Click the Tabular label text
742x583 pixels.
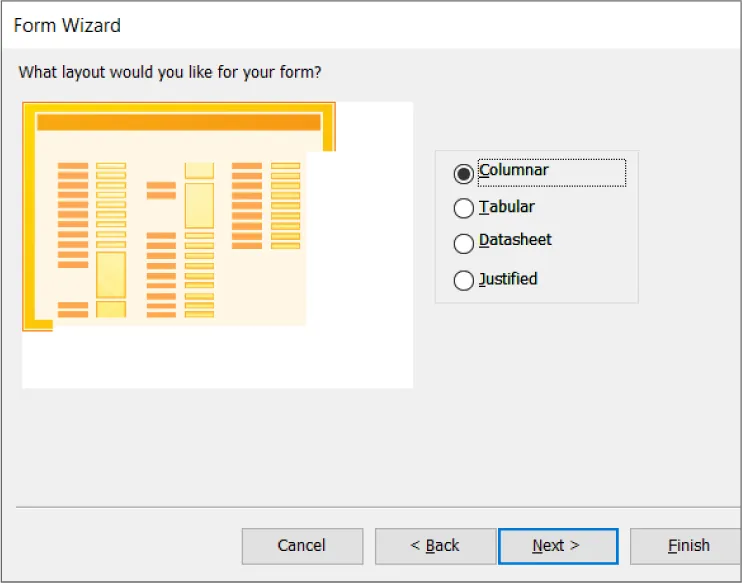tap(507, 207)
